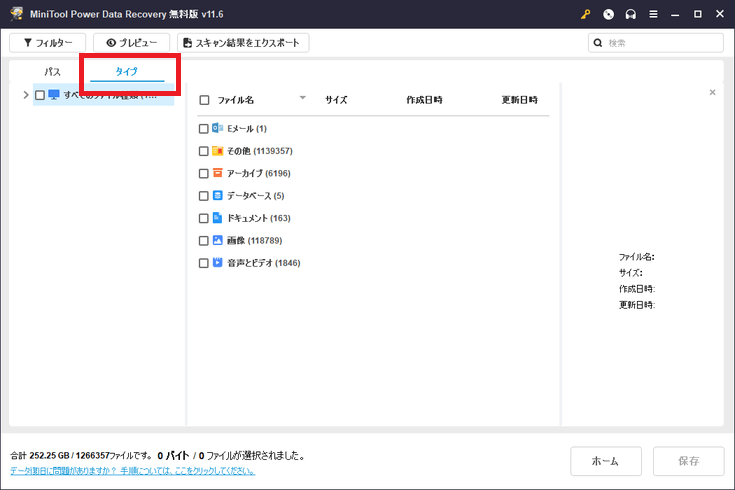The height and width of the screenshot is (490, 735).
Task: Select the タイプ tab
Action: click(x=127, y=72)
